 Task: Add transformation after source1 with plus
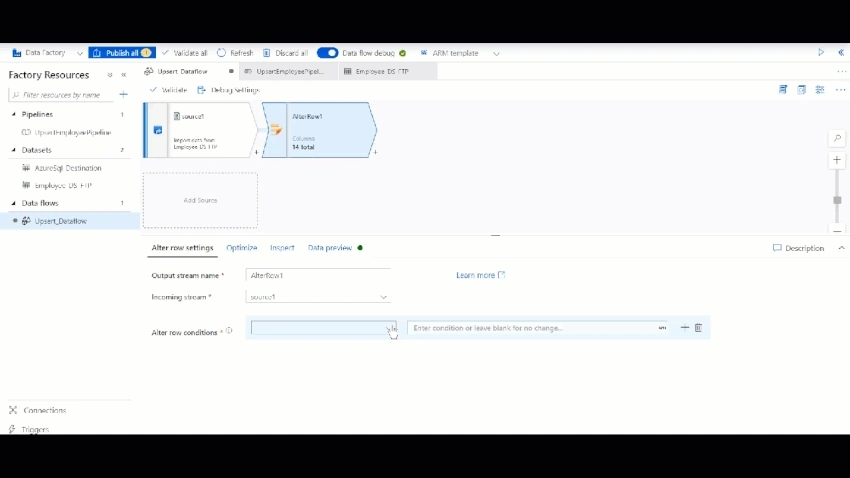tap(256, 152)
